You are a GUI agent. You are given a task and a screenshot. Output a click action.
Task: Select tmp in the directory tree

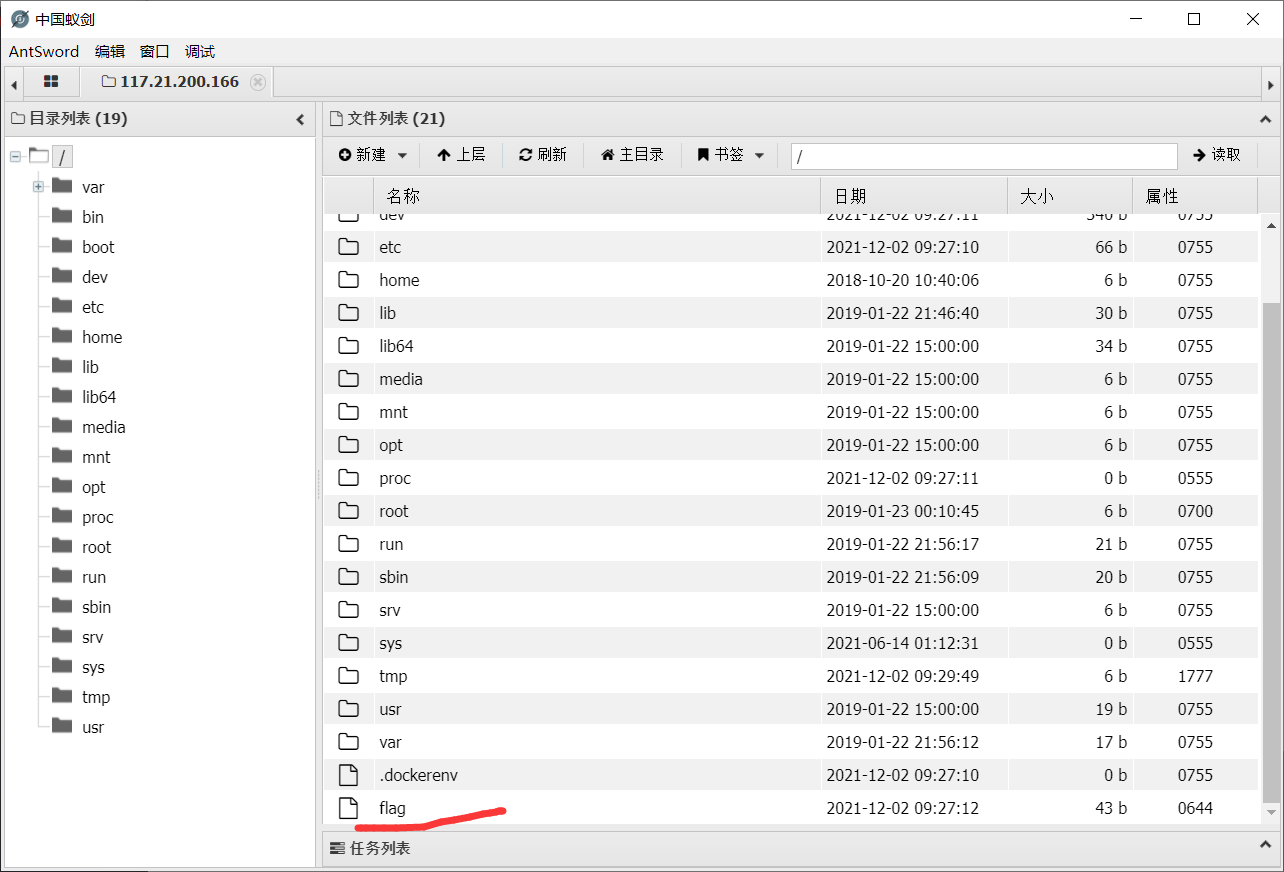96,697
